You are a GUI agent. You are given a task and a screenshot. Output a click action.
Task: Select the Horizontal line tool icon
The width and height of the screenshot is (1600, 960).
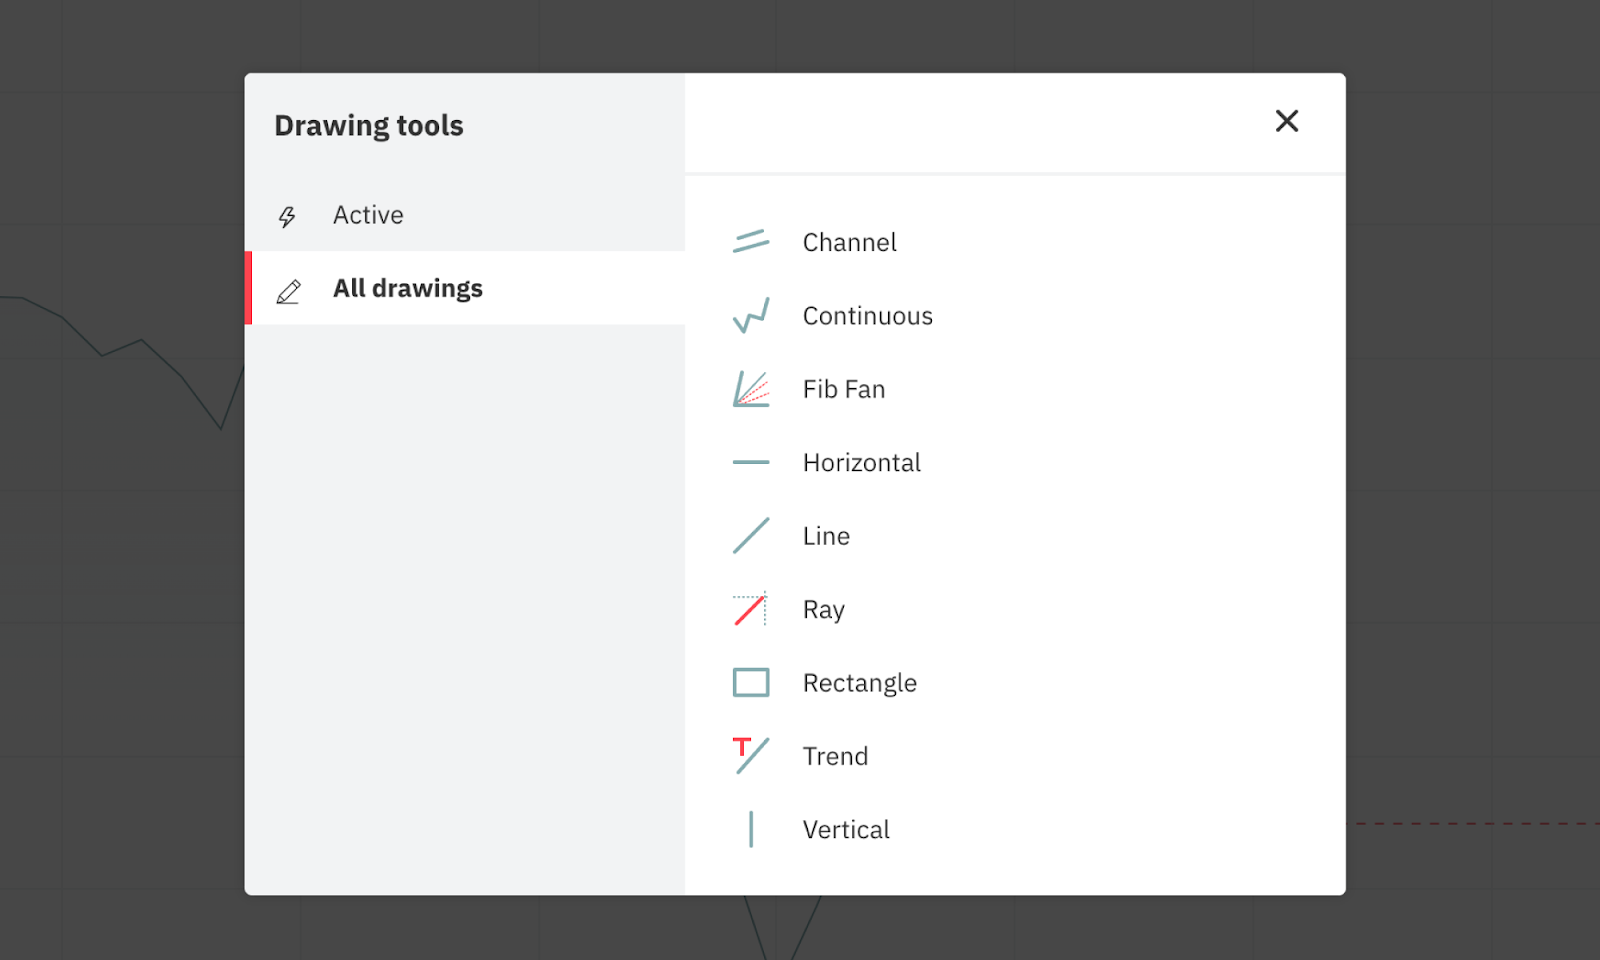coord(751,462)
